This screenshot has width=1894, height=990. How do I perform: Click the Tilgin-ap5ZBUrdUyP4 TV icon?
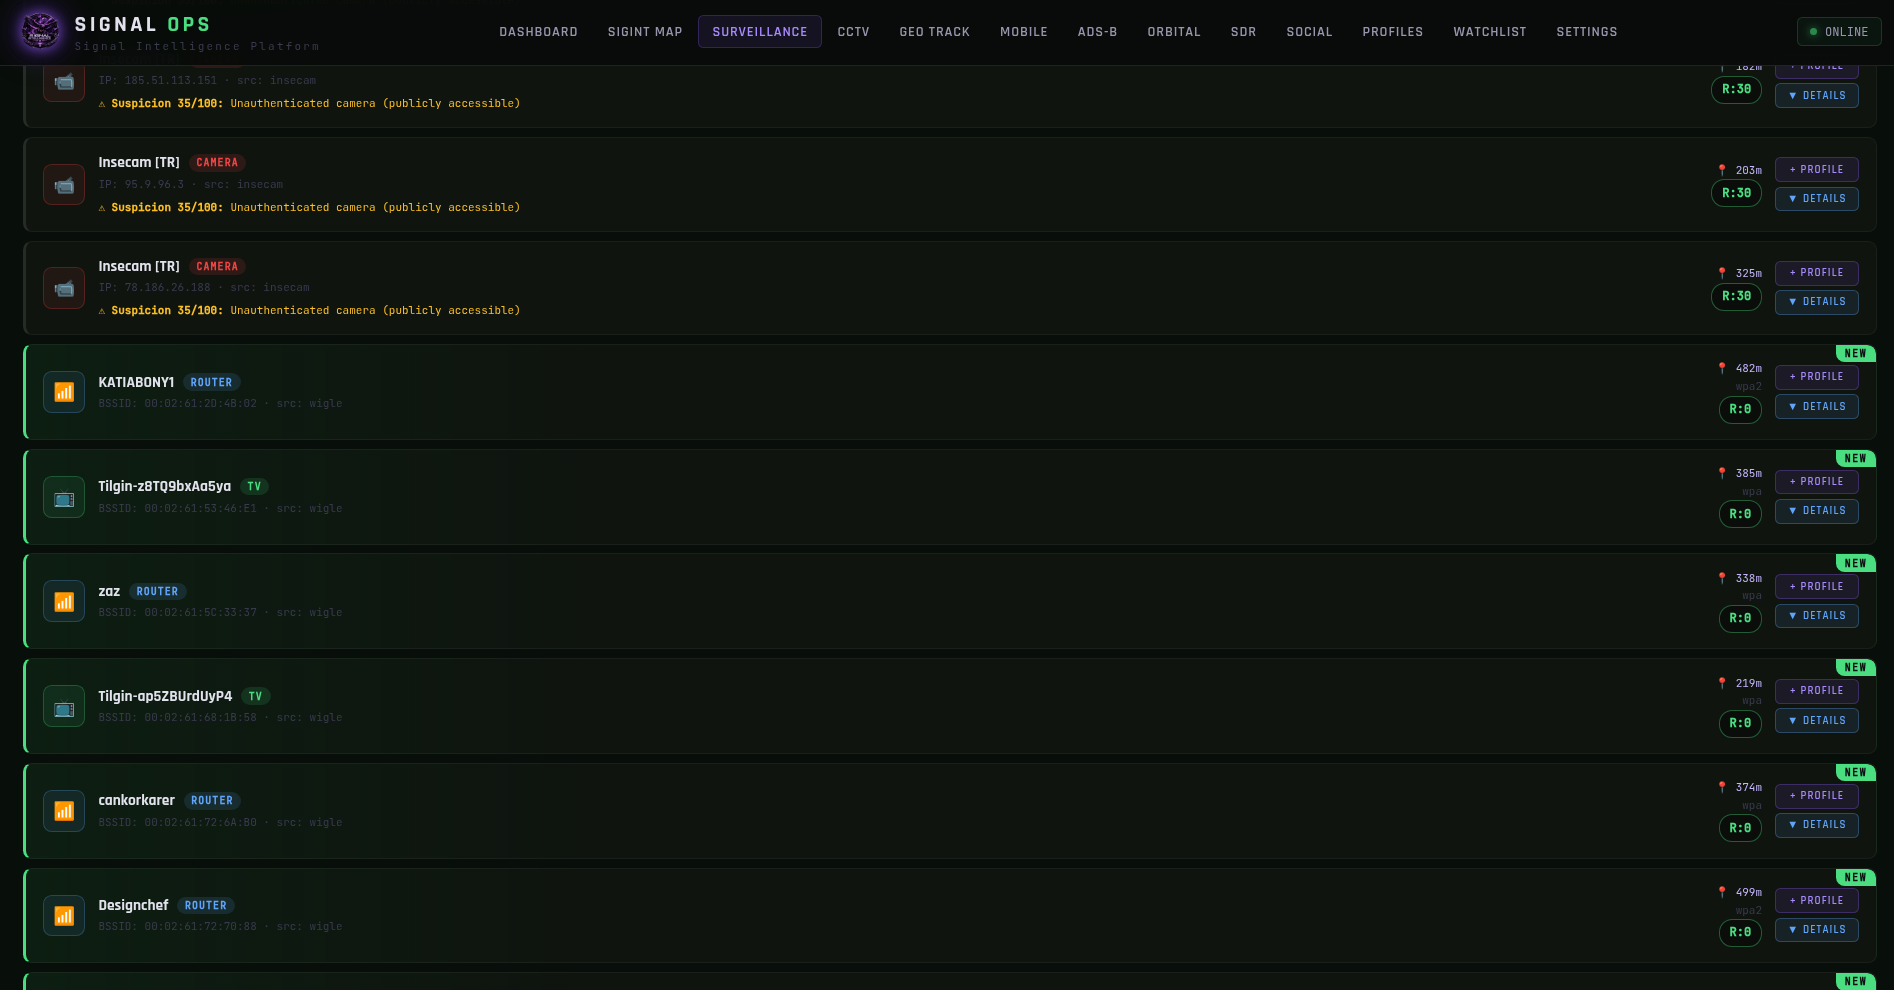coord(64,706)
